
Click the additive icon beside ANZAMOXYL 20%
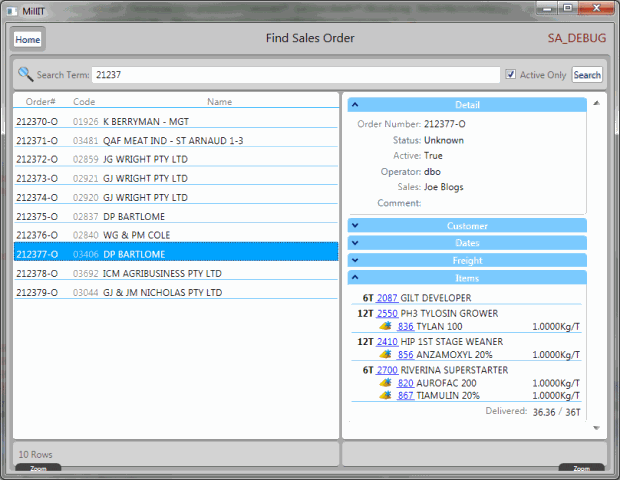385,354
